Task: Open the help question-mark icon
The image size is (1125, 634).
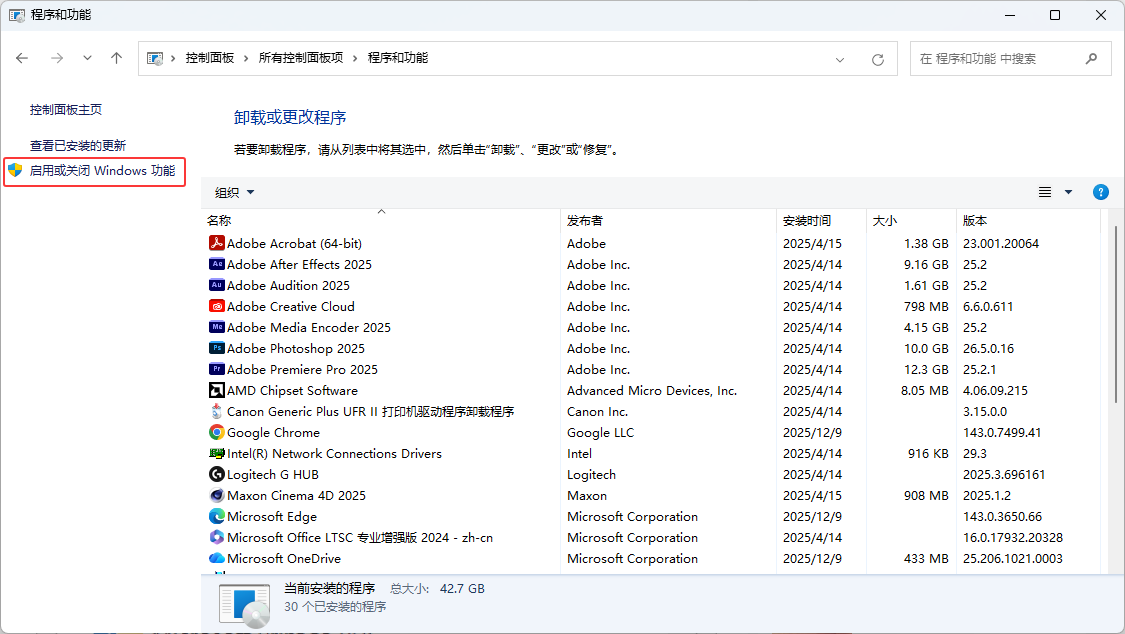Action: (x=1100, y=191)
